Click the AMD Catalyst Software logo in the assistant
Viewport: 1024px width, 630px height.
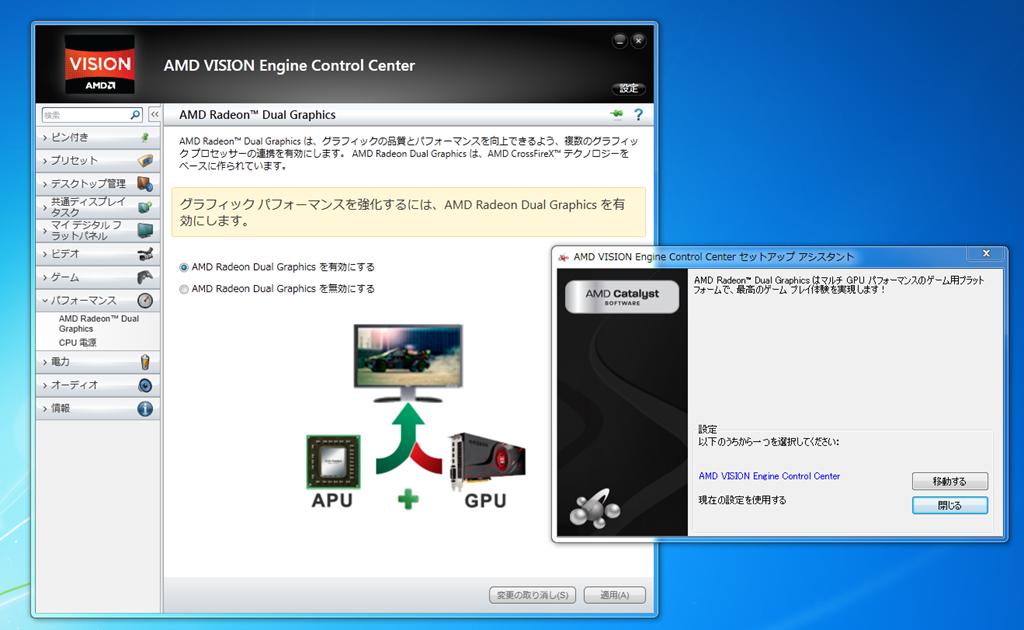pos(622,296)
